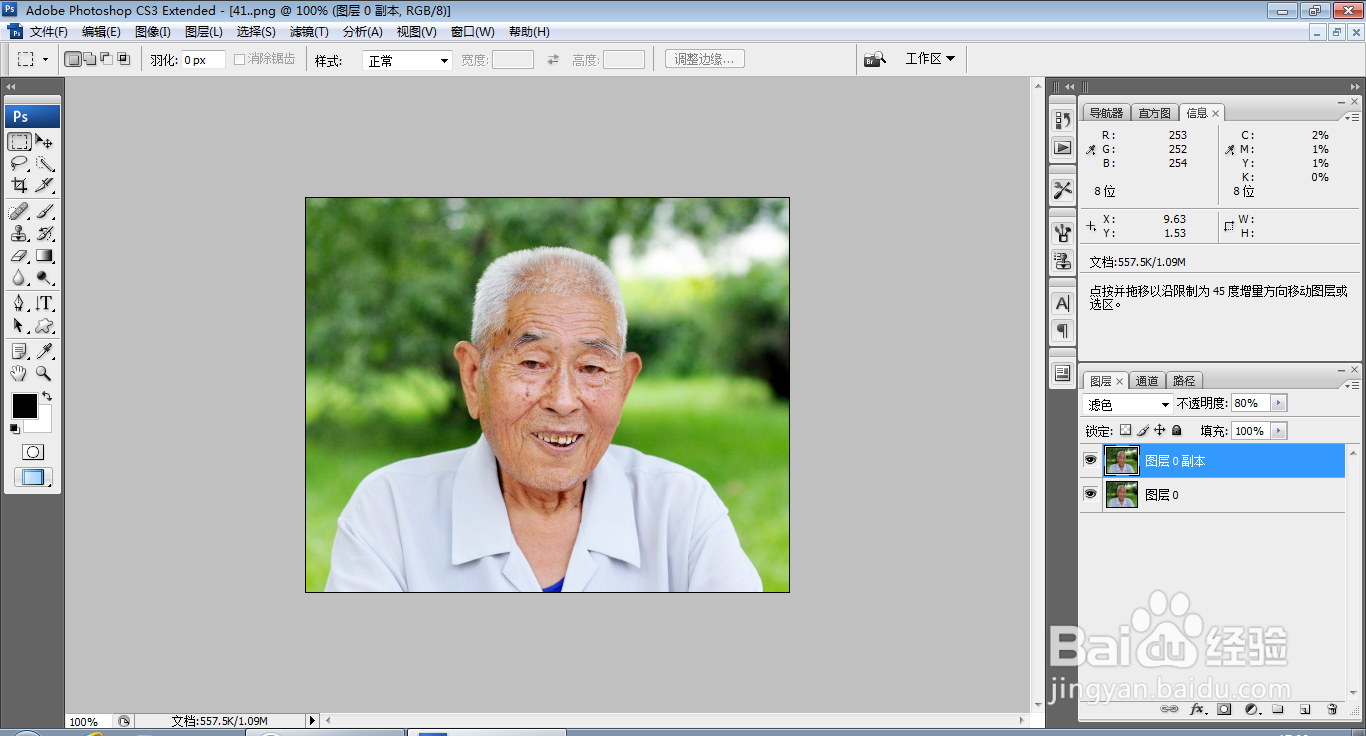Select the Clone Stamp tool

pos(20,234)
